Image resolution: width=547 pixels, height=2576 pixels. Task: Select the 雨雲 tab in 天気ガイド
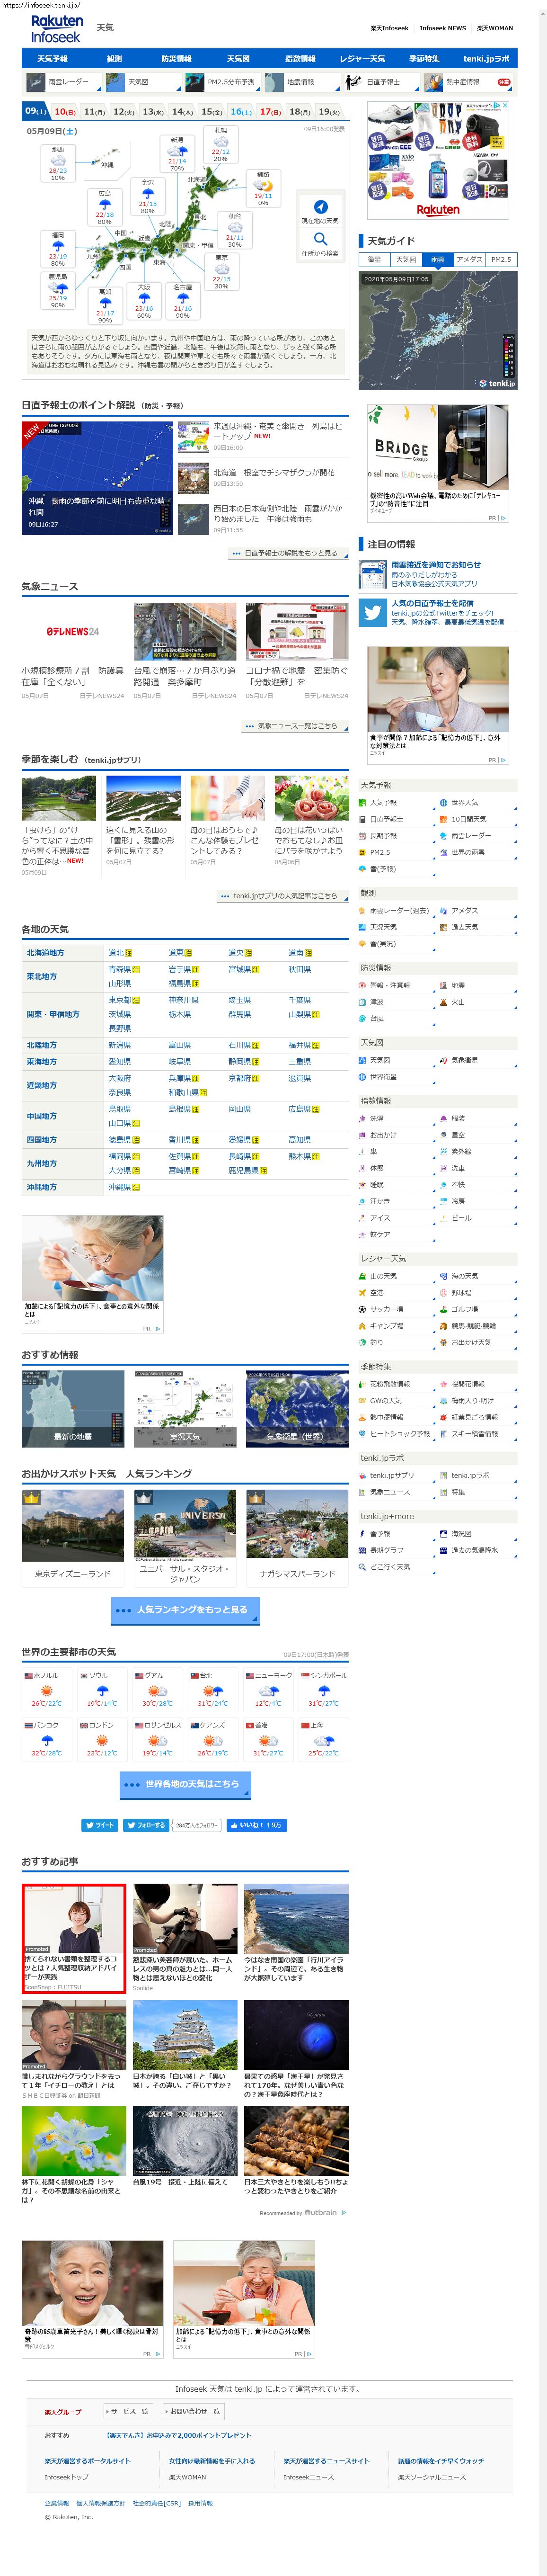pyautogui.click(x=437, y=259)
